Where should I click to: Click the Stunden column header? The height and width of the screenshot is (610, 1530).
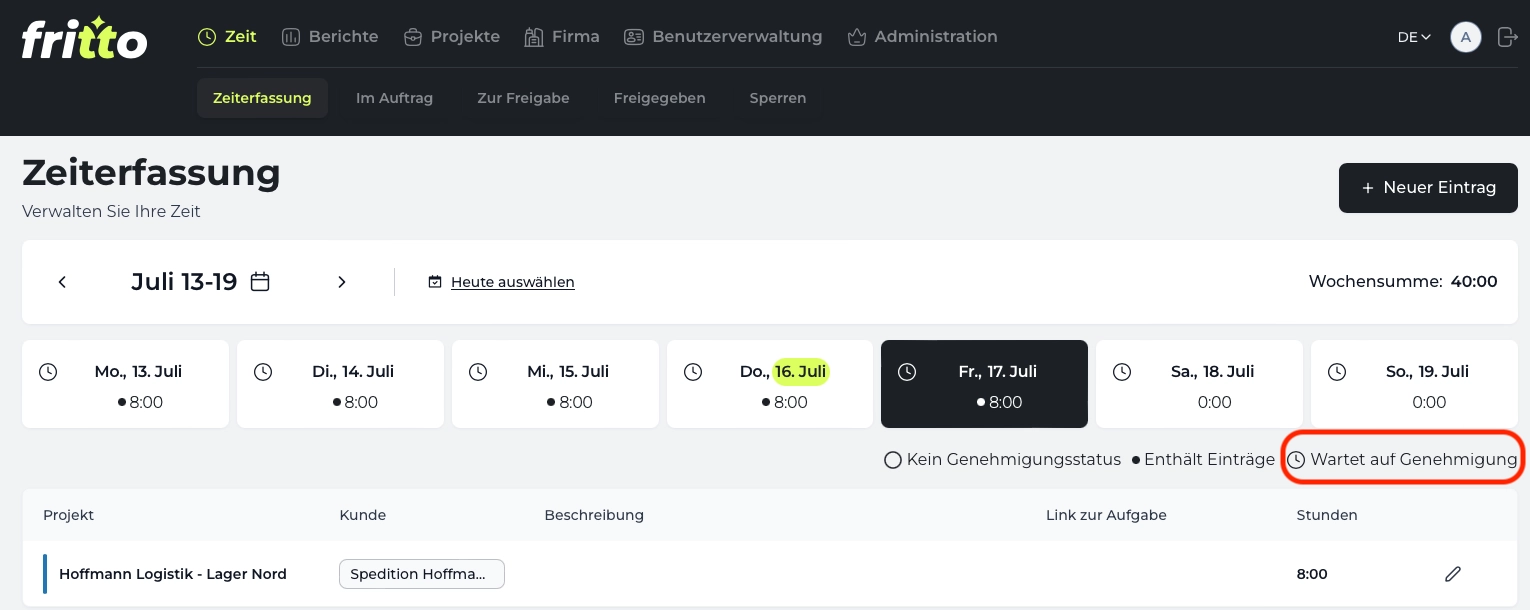coord(1327,515)
